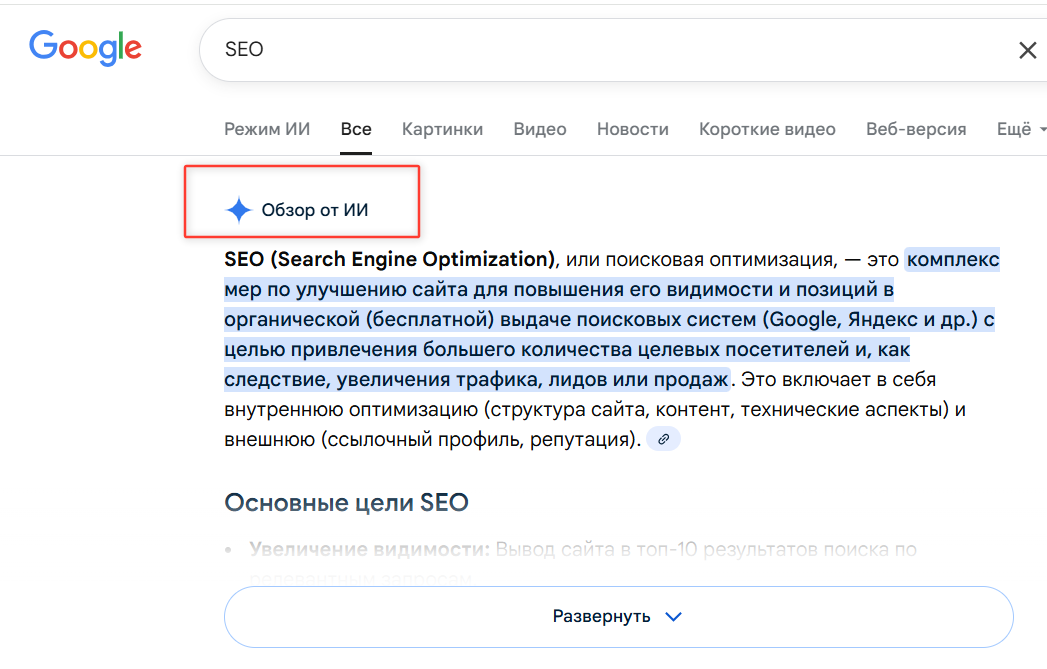1047x669 pixels.
Task: Click the Google logo
Action: (85, 48)
